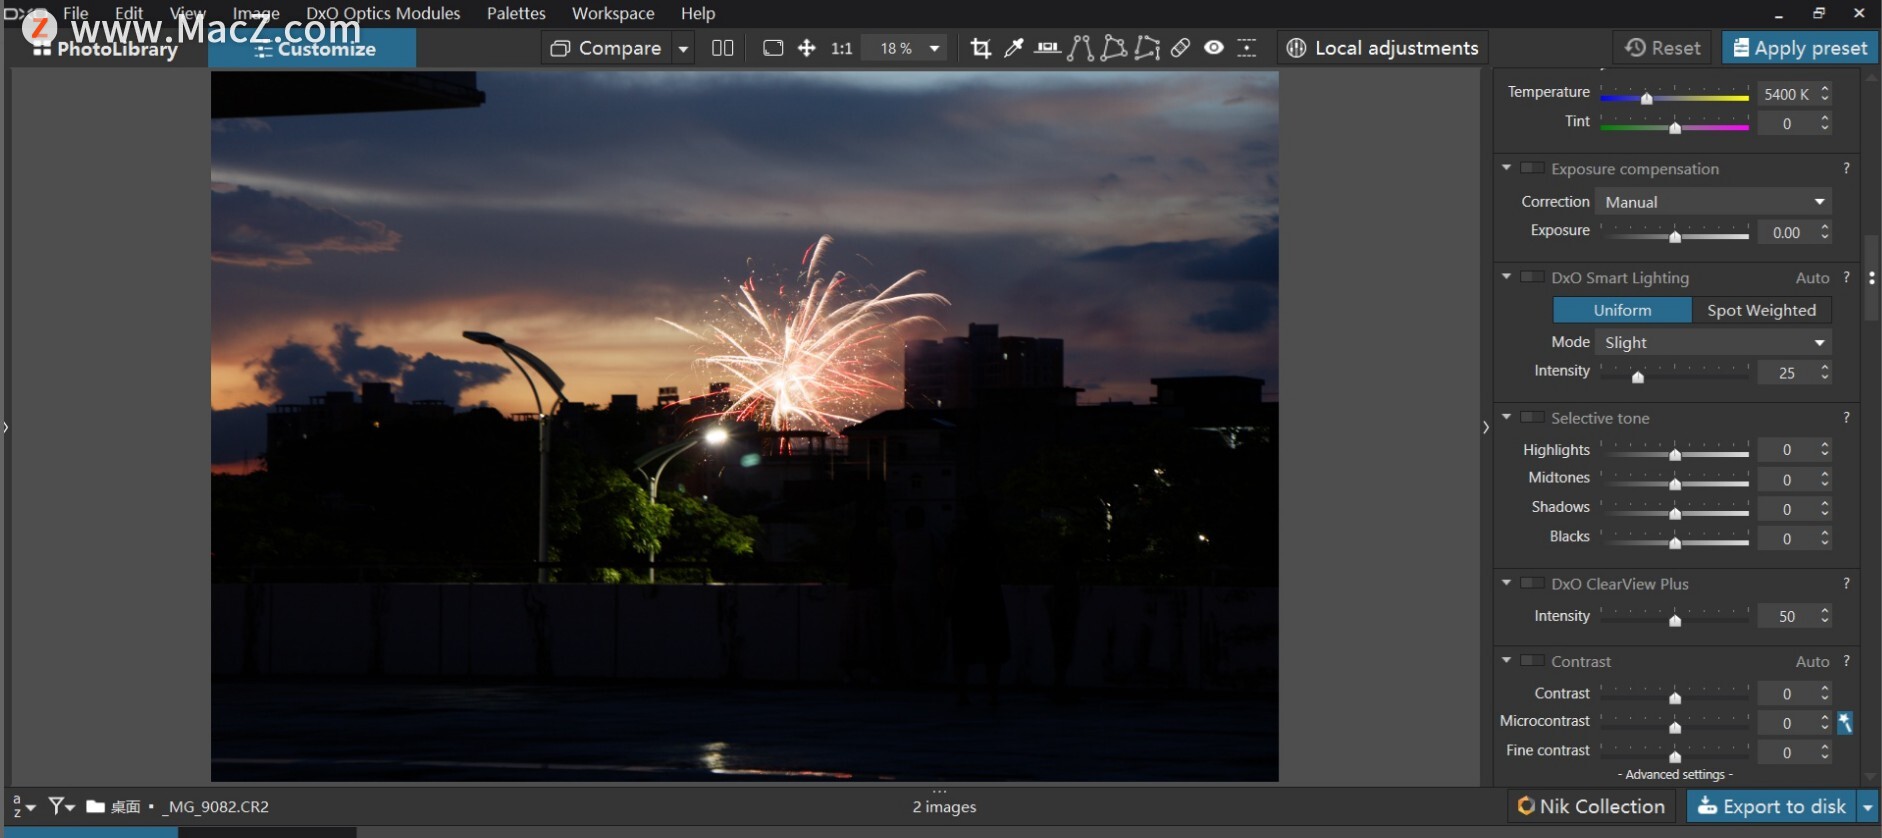This screenshot has height=838, width=1882.
Task: Click folder icon in bottom bar
Action: pos(95,806)
